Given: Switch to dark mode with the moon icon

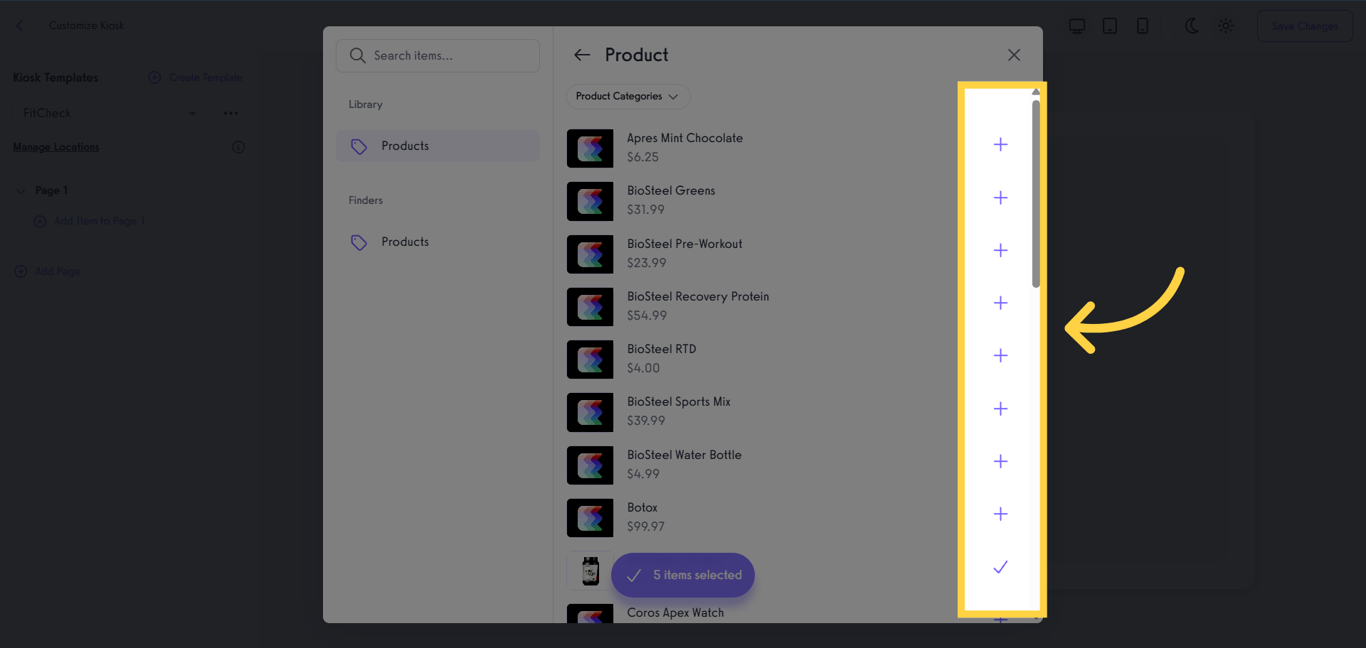Looking at the screenshot, I should tap(1192, 26).
